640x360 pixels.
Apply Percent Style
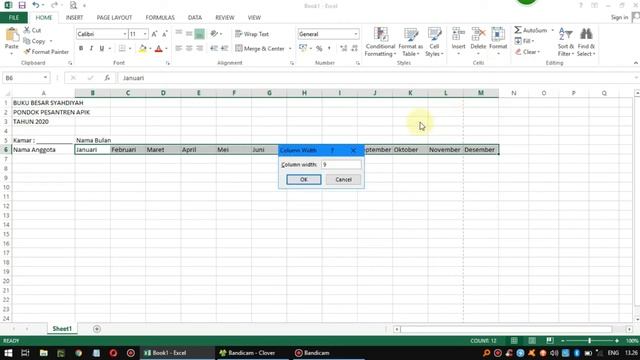[x=319, y=49]
